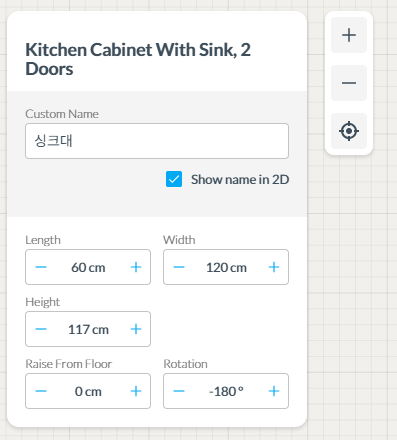This screenshot has width=397, height=440.
Task: Click the Show name in 2D label
Action: (240, 179)
